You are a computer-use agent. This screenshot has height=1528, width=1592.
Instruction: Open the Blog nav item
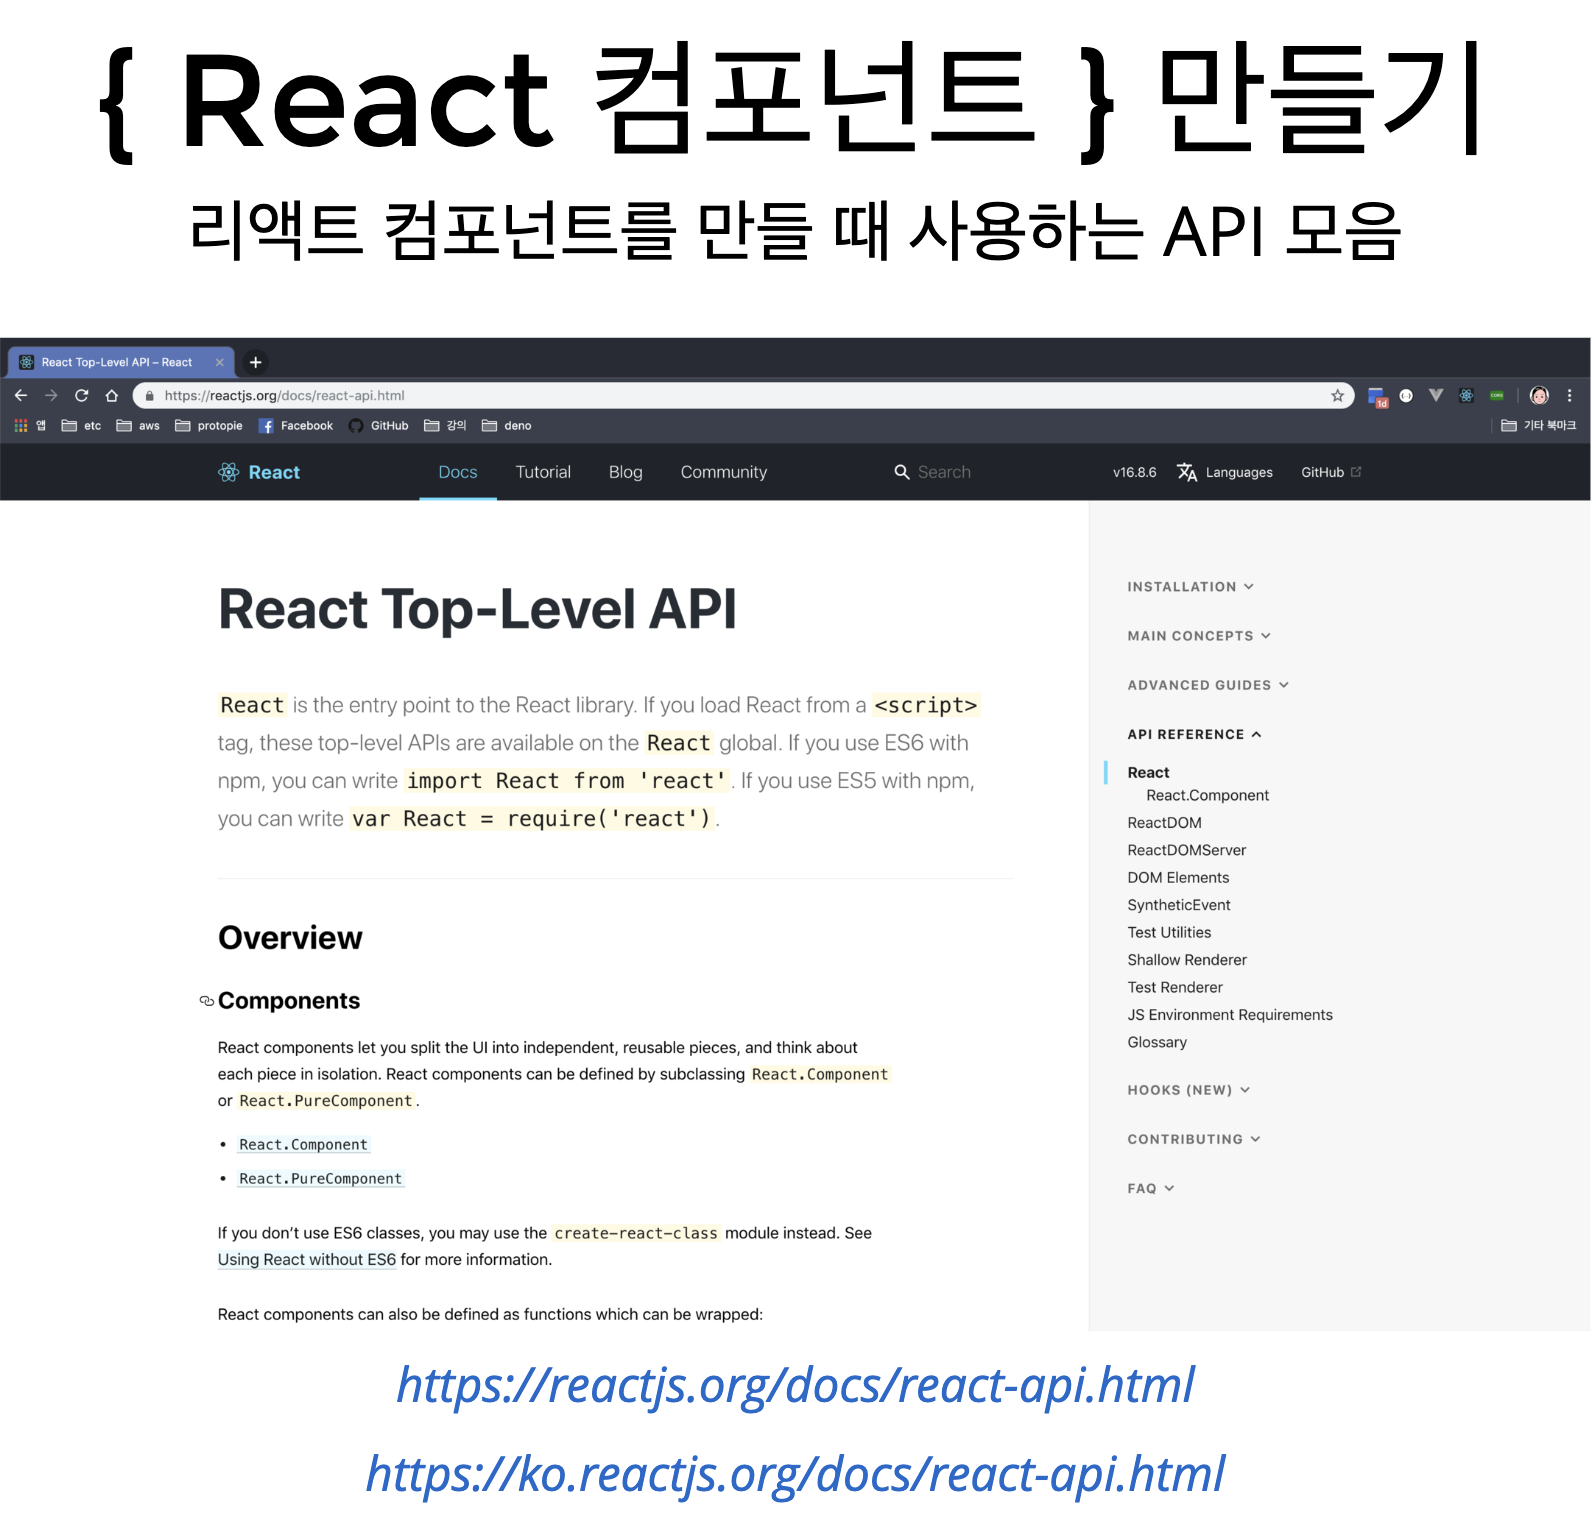[626, 472]
